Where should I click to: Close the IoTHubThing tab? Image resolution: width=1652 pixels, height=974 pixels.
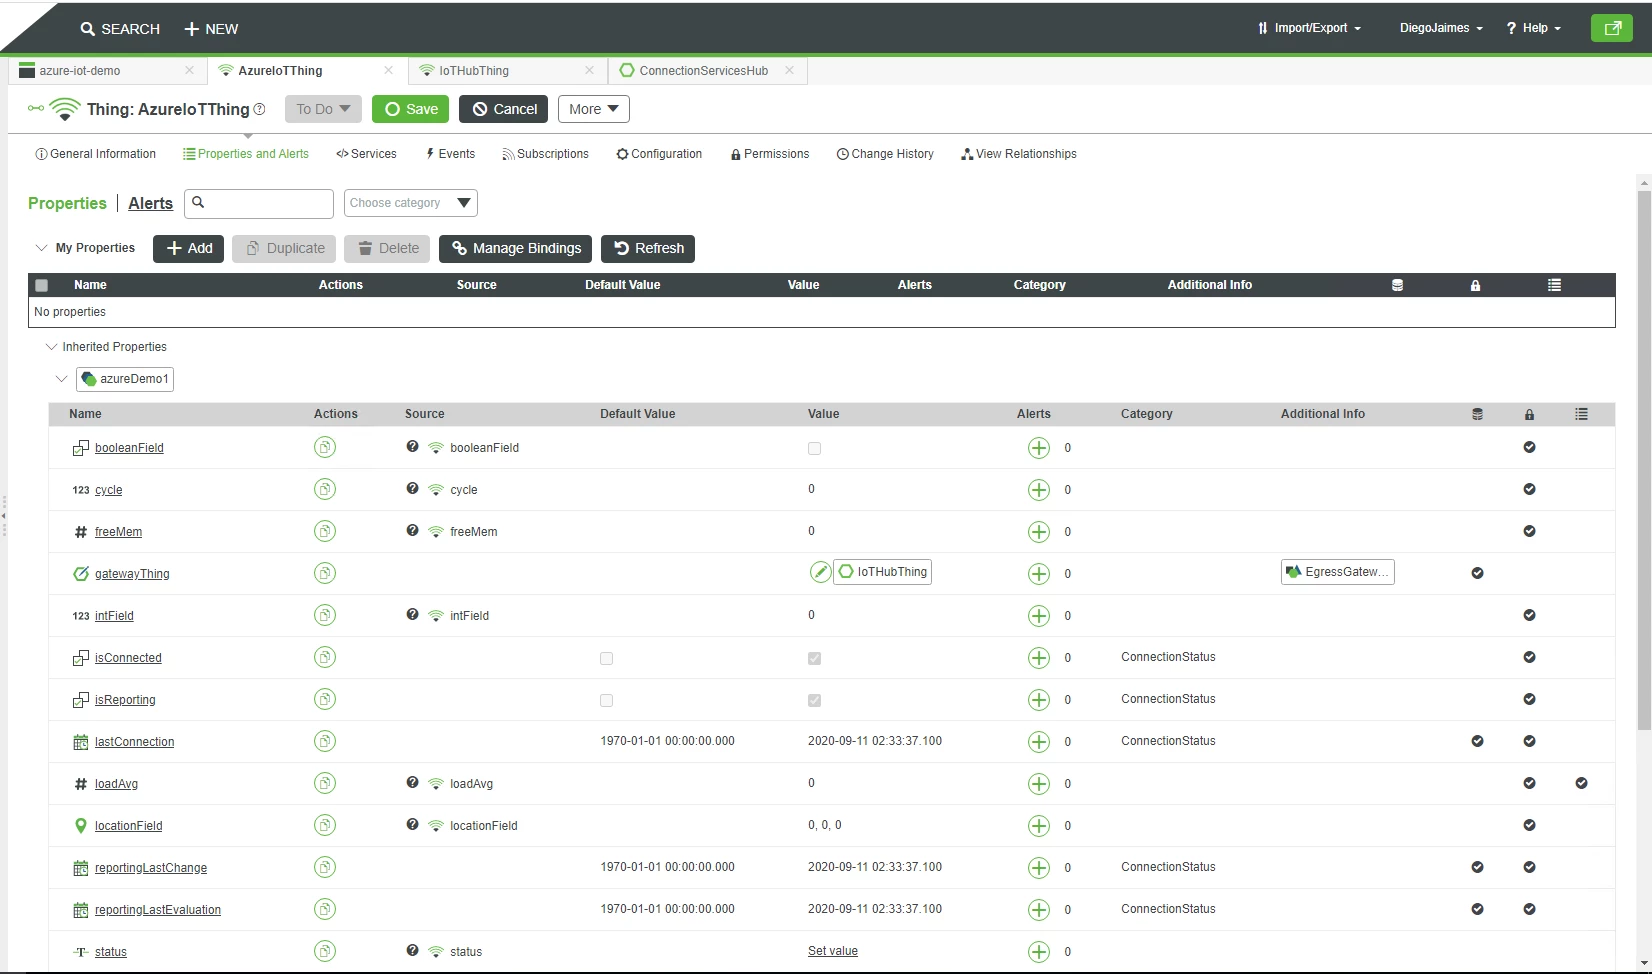click(589, 70)
